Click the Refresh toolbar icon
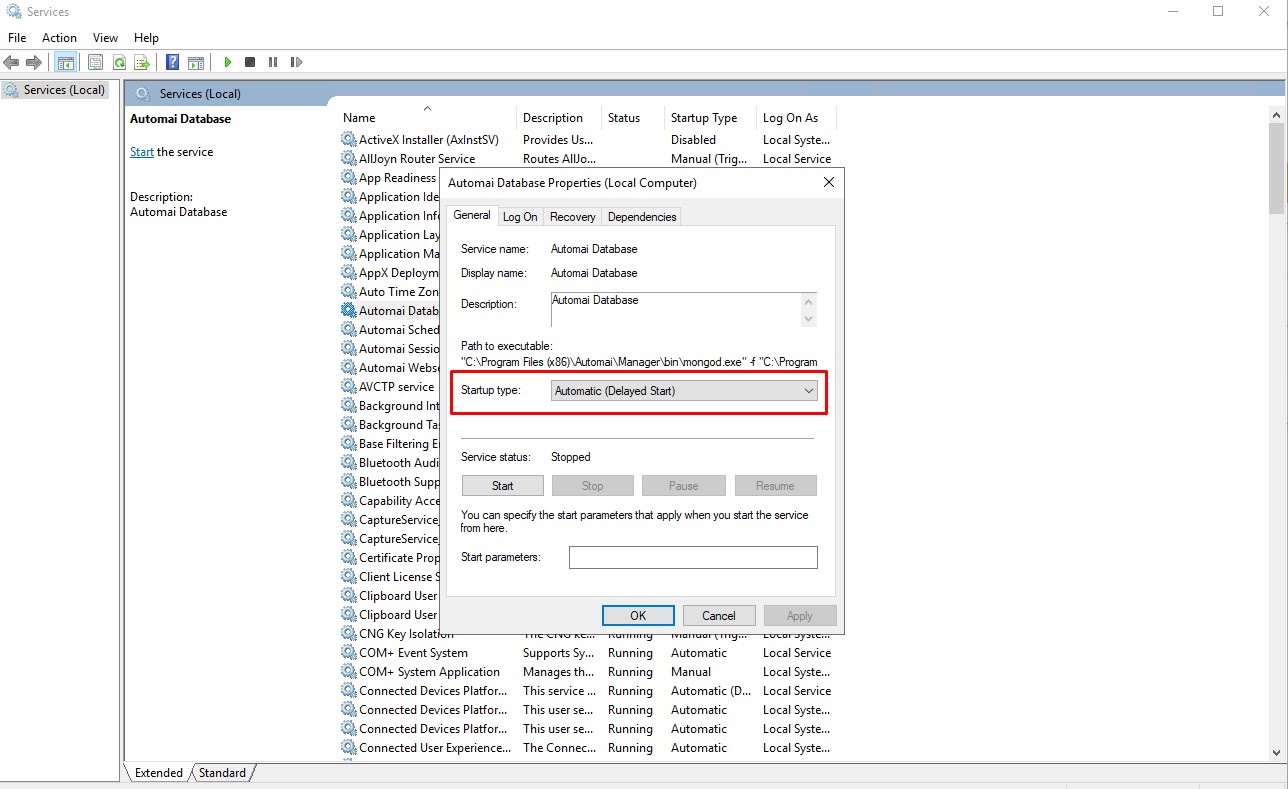Viewport: 1288px width, 789px height. 119,62
